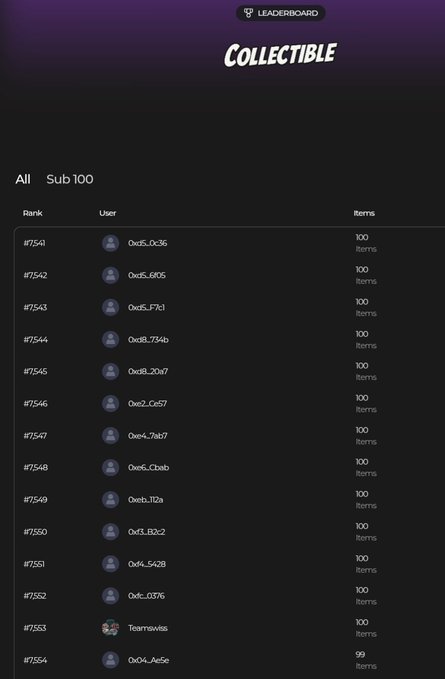Click the avatar icon of user 0xd5...F7c1
Screen dimensions: 445x679
[x=110, y=307]
